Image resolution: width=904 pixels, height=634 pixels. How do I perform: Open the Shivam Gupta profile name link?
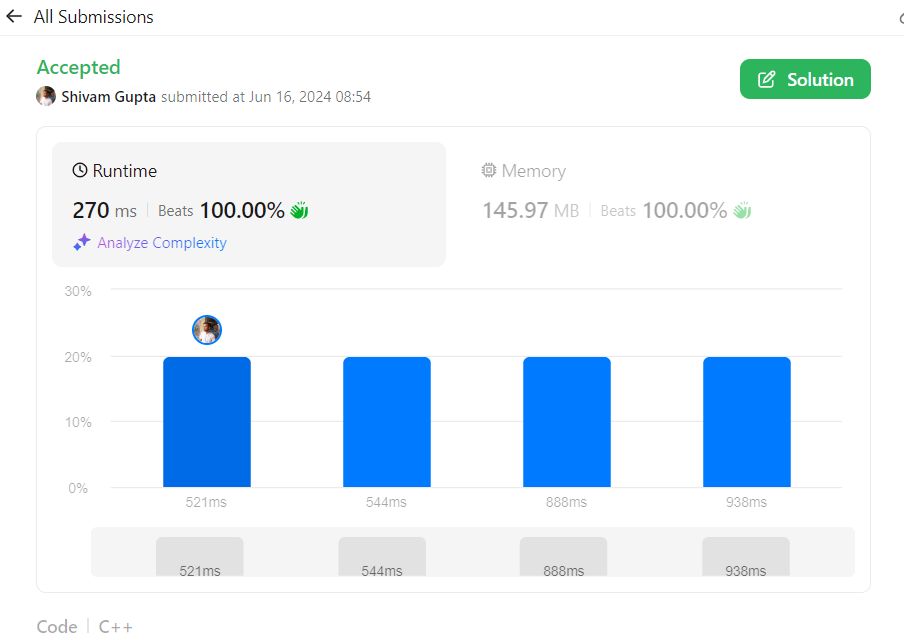tap(108, 97)
